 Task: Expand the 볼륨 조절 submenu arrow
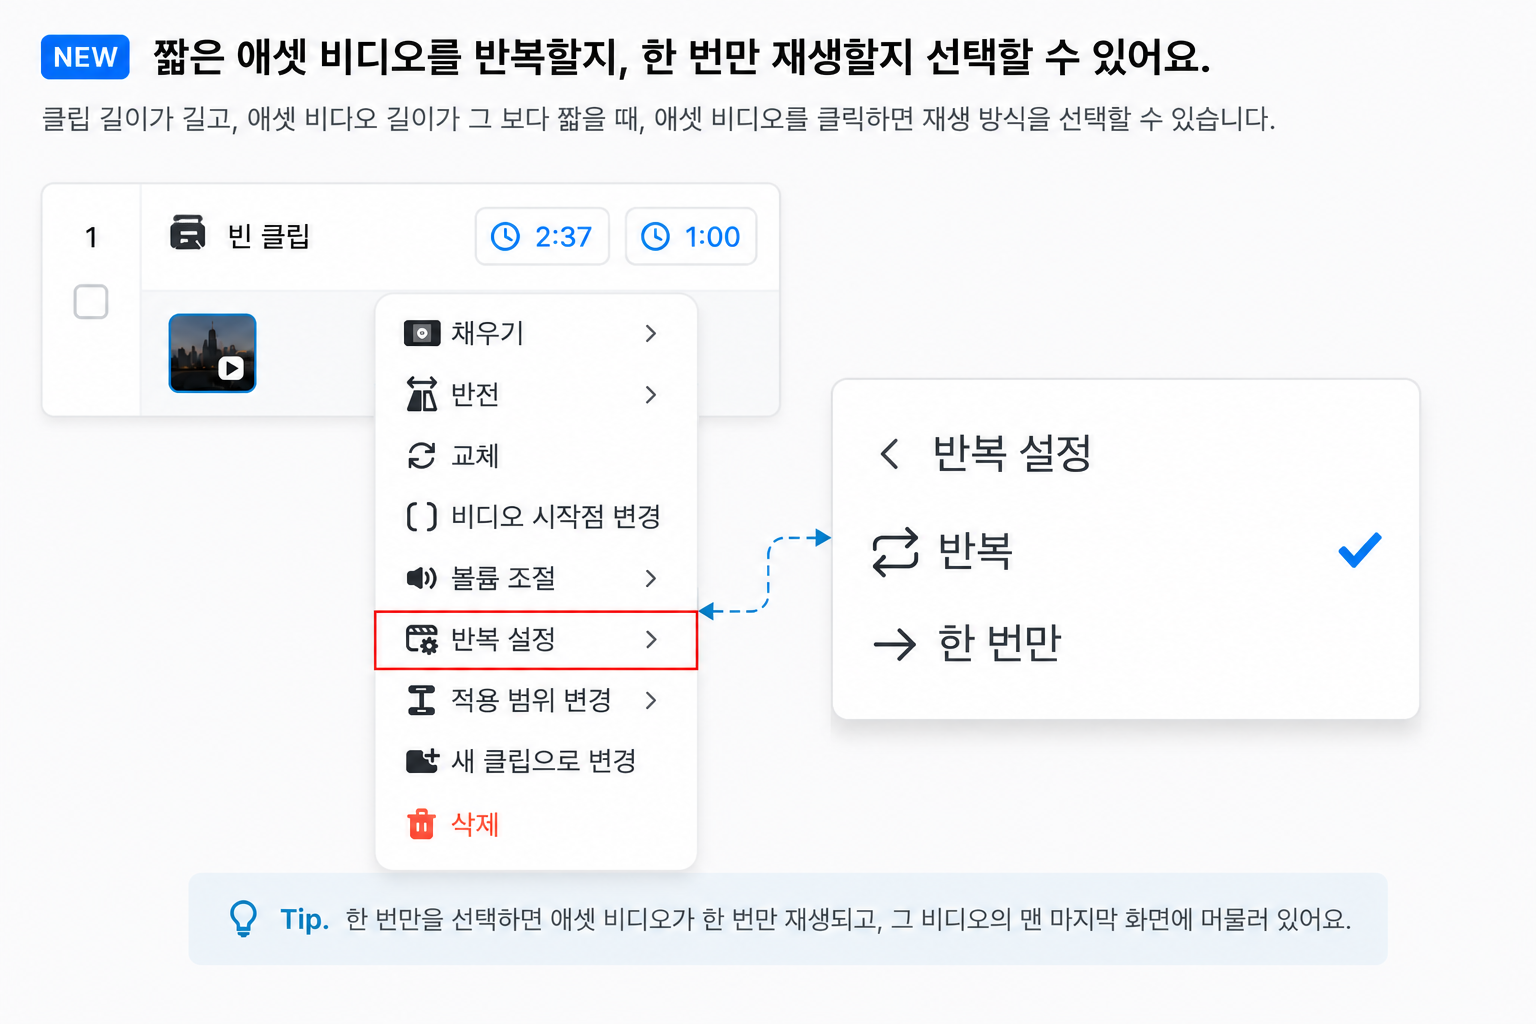(651, 578)
